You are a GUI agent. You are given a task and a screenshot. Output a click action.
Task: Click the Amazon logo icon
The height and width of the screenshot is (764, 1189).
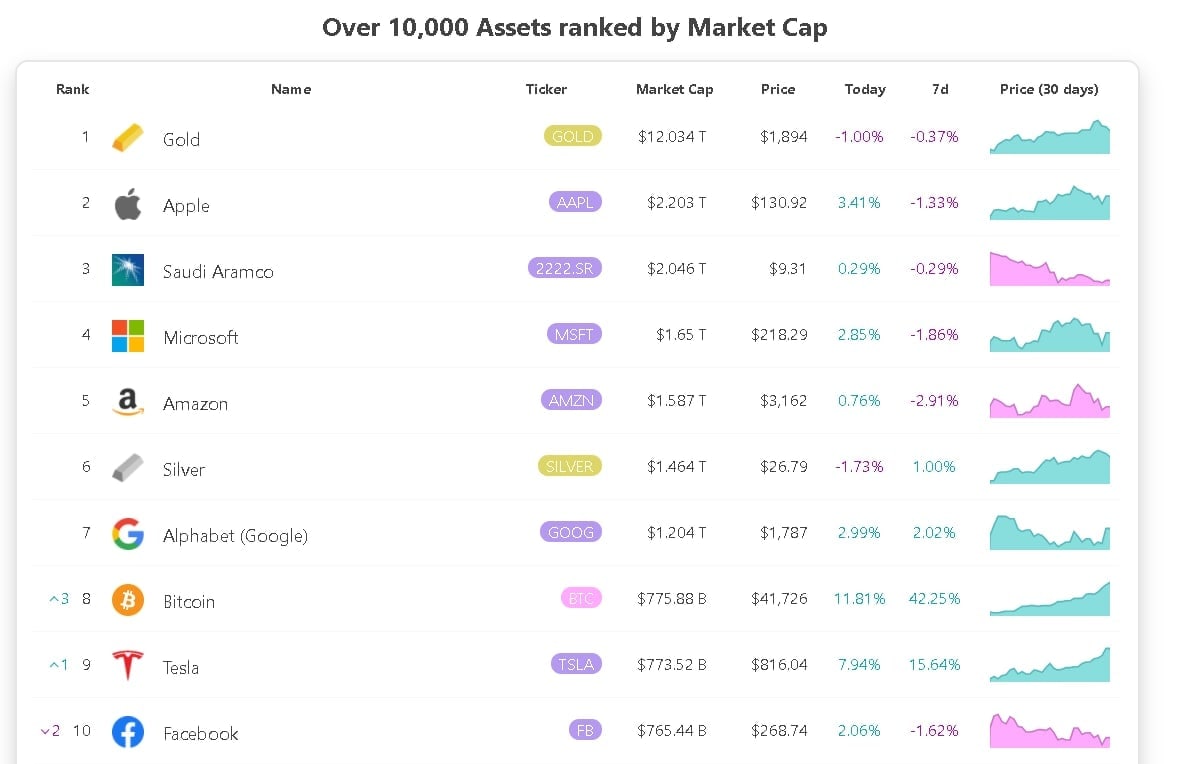(127, 403)
